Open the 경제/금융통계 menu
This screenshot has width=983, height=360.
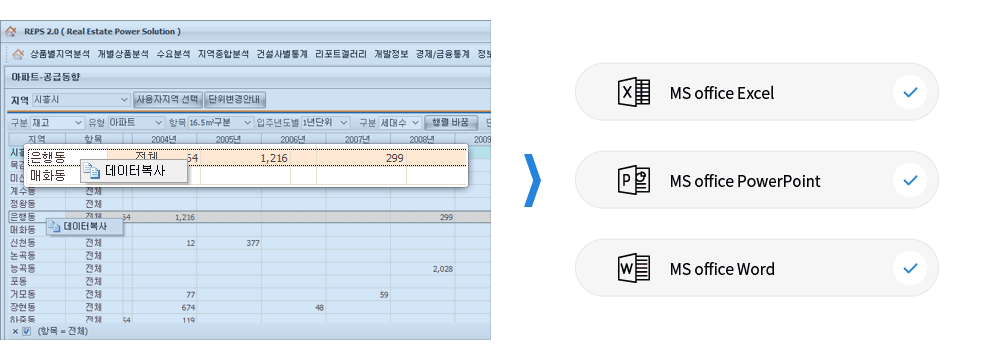pyautogui.click(x=443, y=55)
